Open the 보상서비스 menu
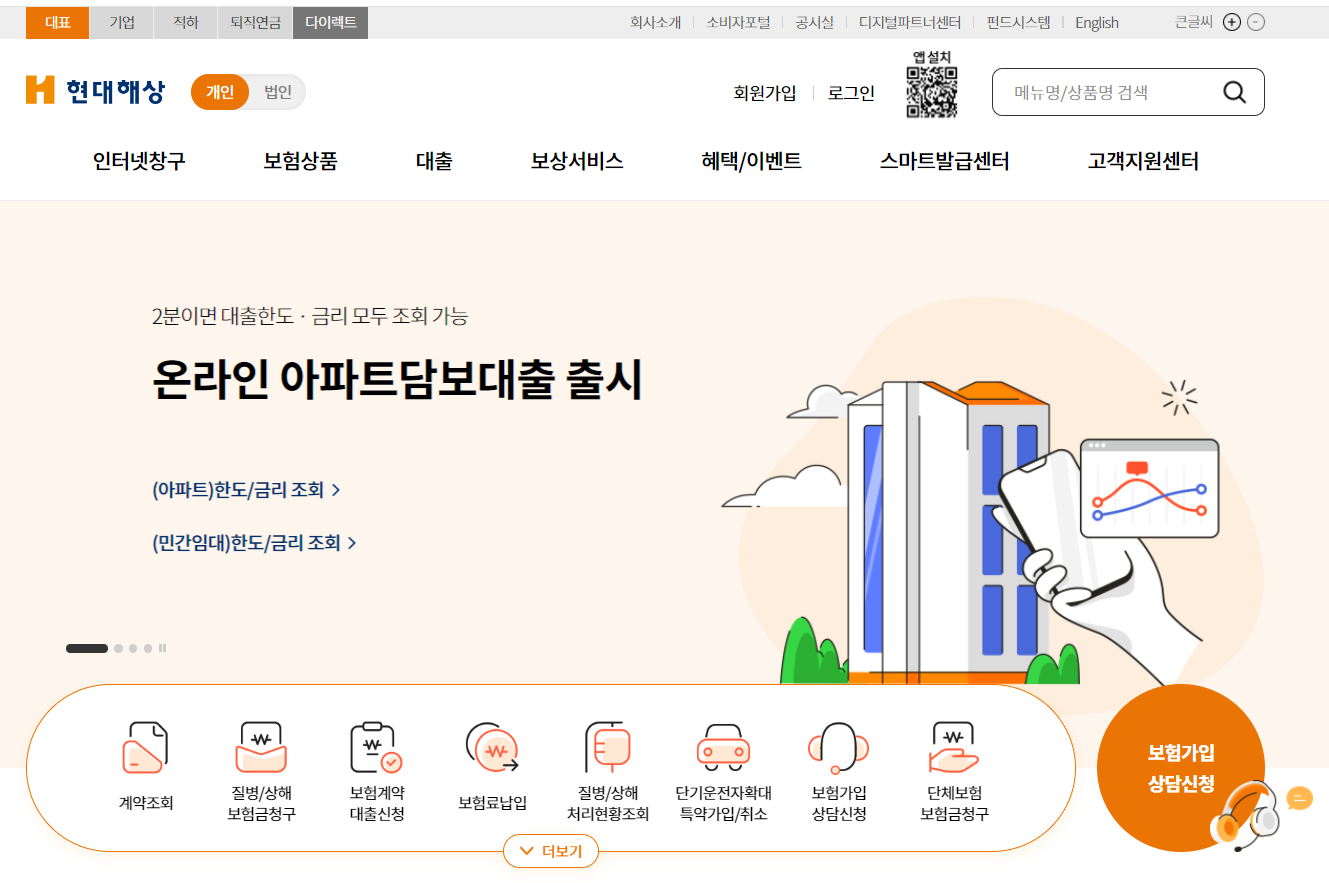The width and height of the screenshot is (1329, 883). coord(576,160)
